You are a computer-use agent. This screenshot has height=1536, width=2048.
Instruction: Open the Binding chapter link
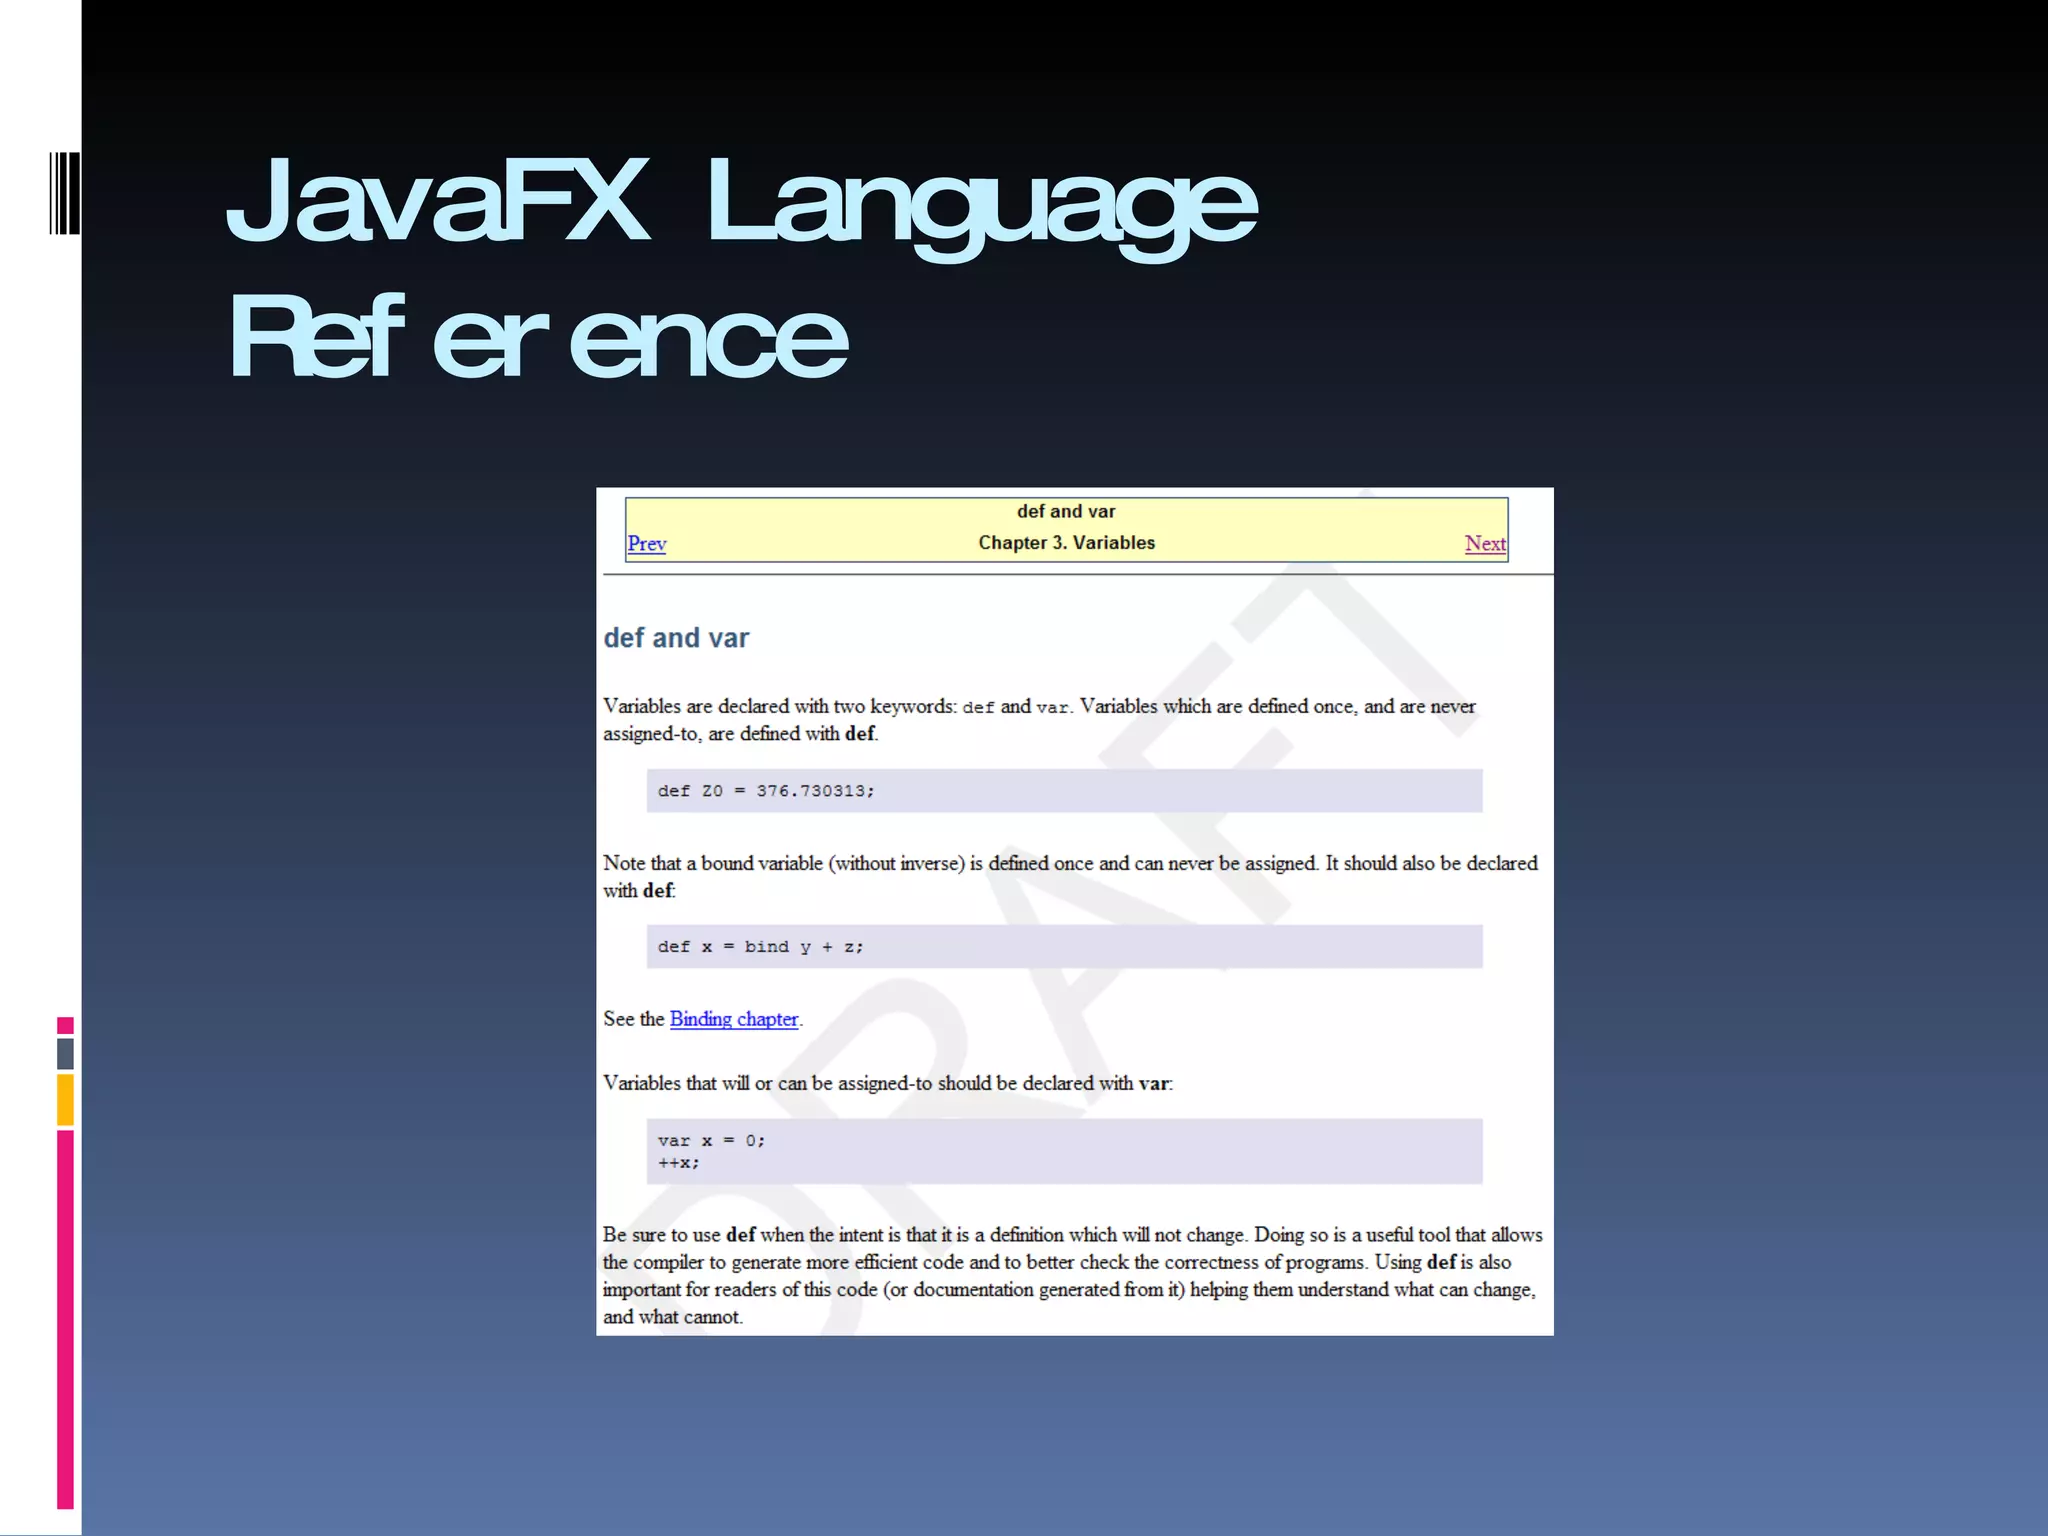point(734,1019)
